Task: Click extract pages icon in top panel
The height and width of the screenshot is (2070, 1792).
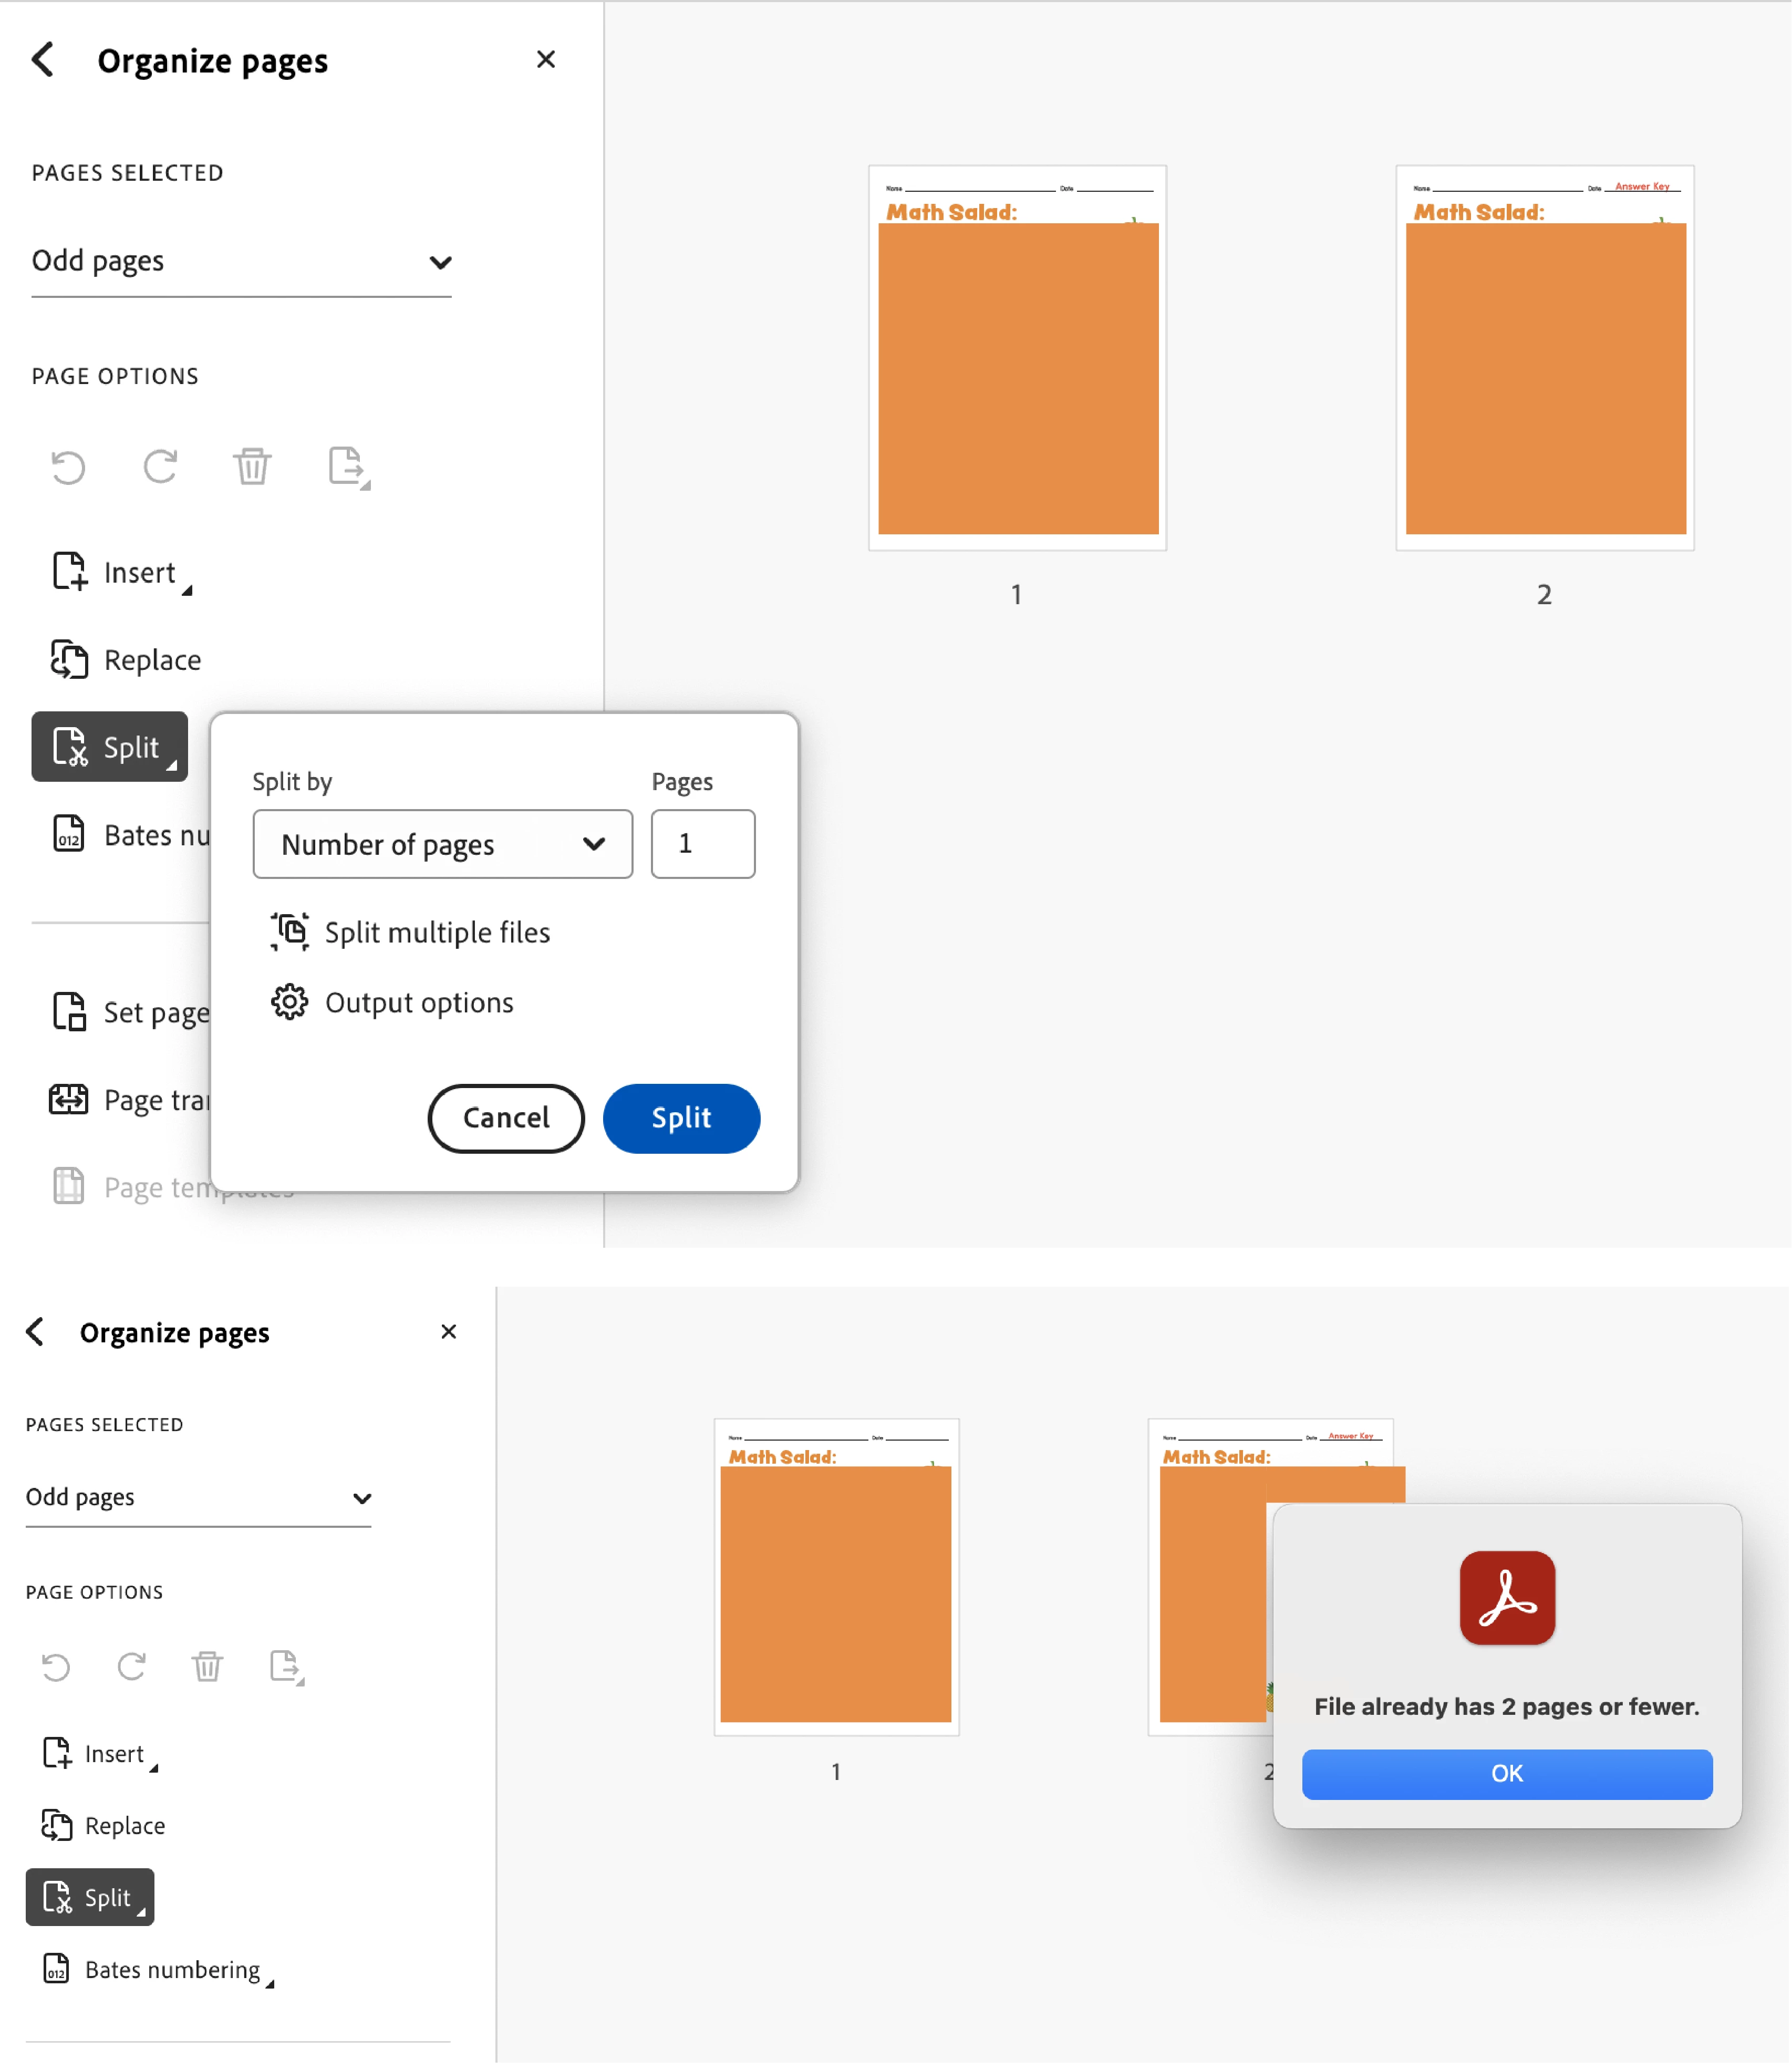Action: point(347,467)
